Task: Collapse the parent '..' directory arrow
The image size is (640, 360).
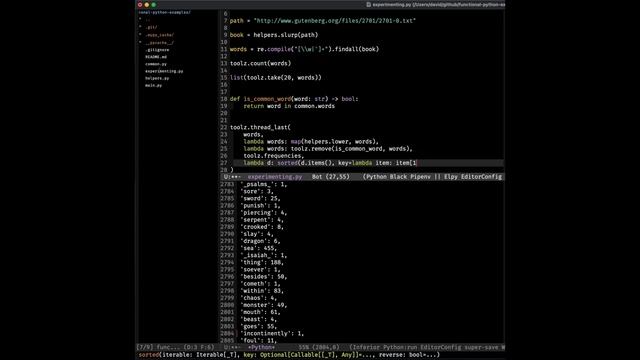Action: 140,19
